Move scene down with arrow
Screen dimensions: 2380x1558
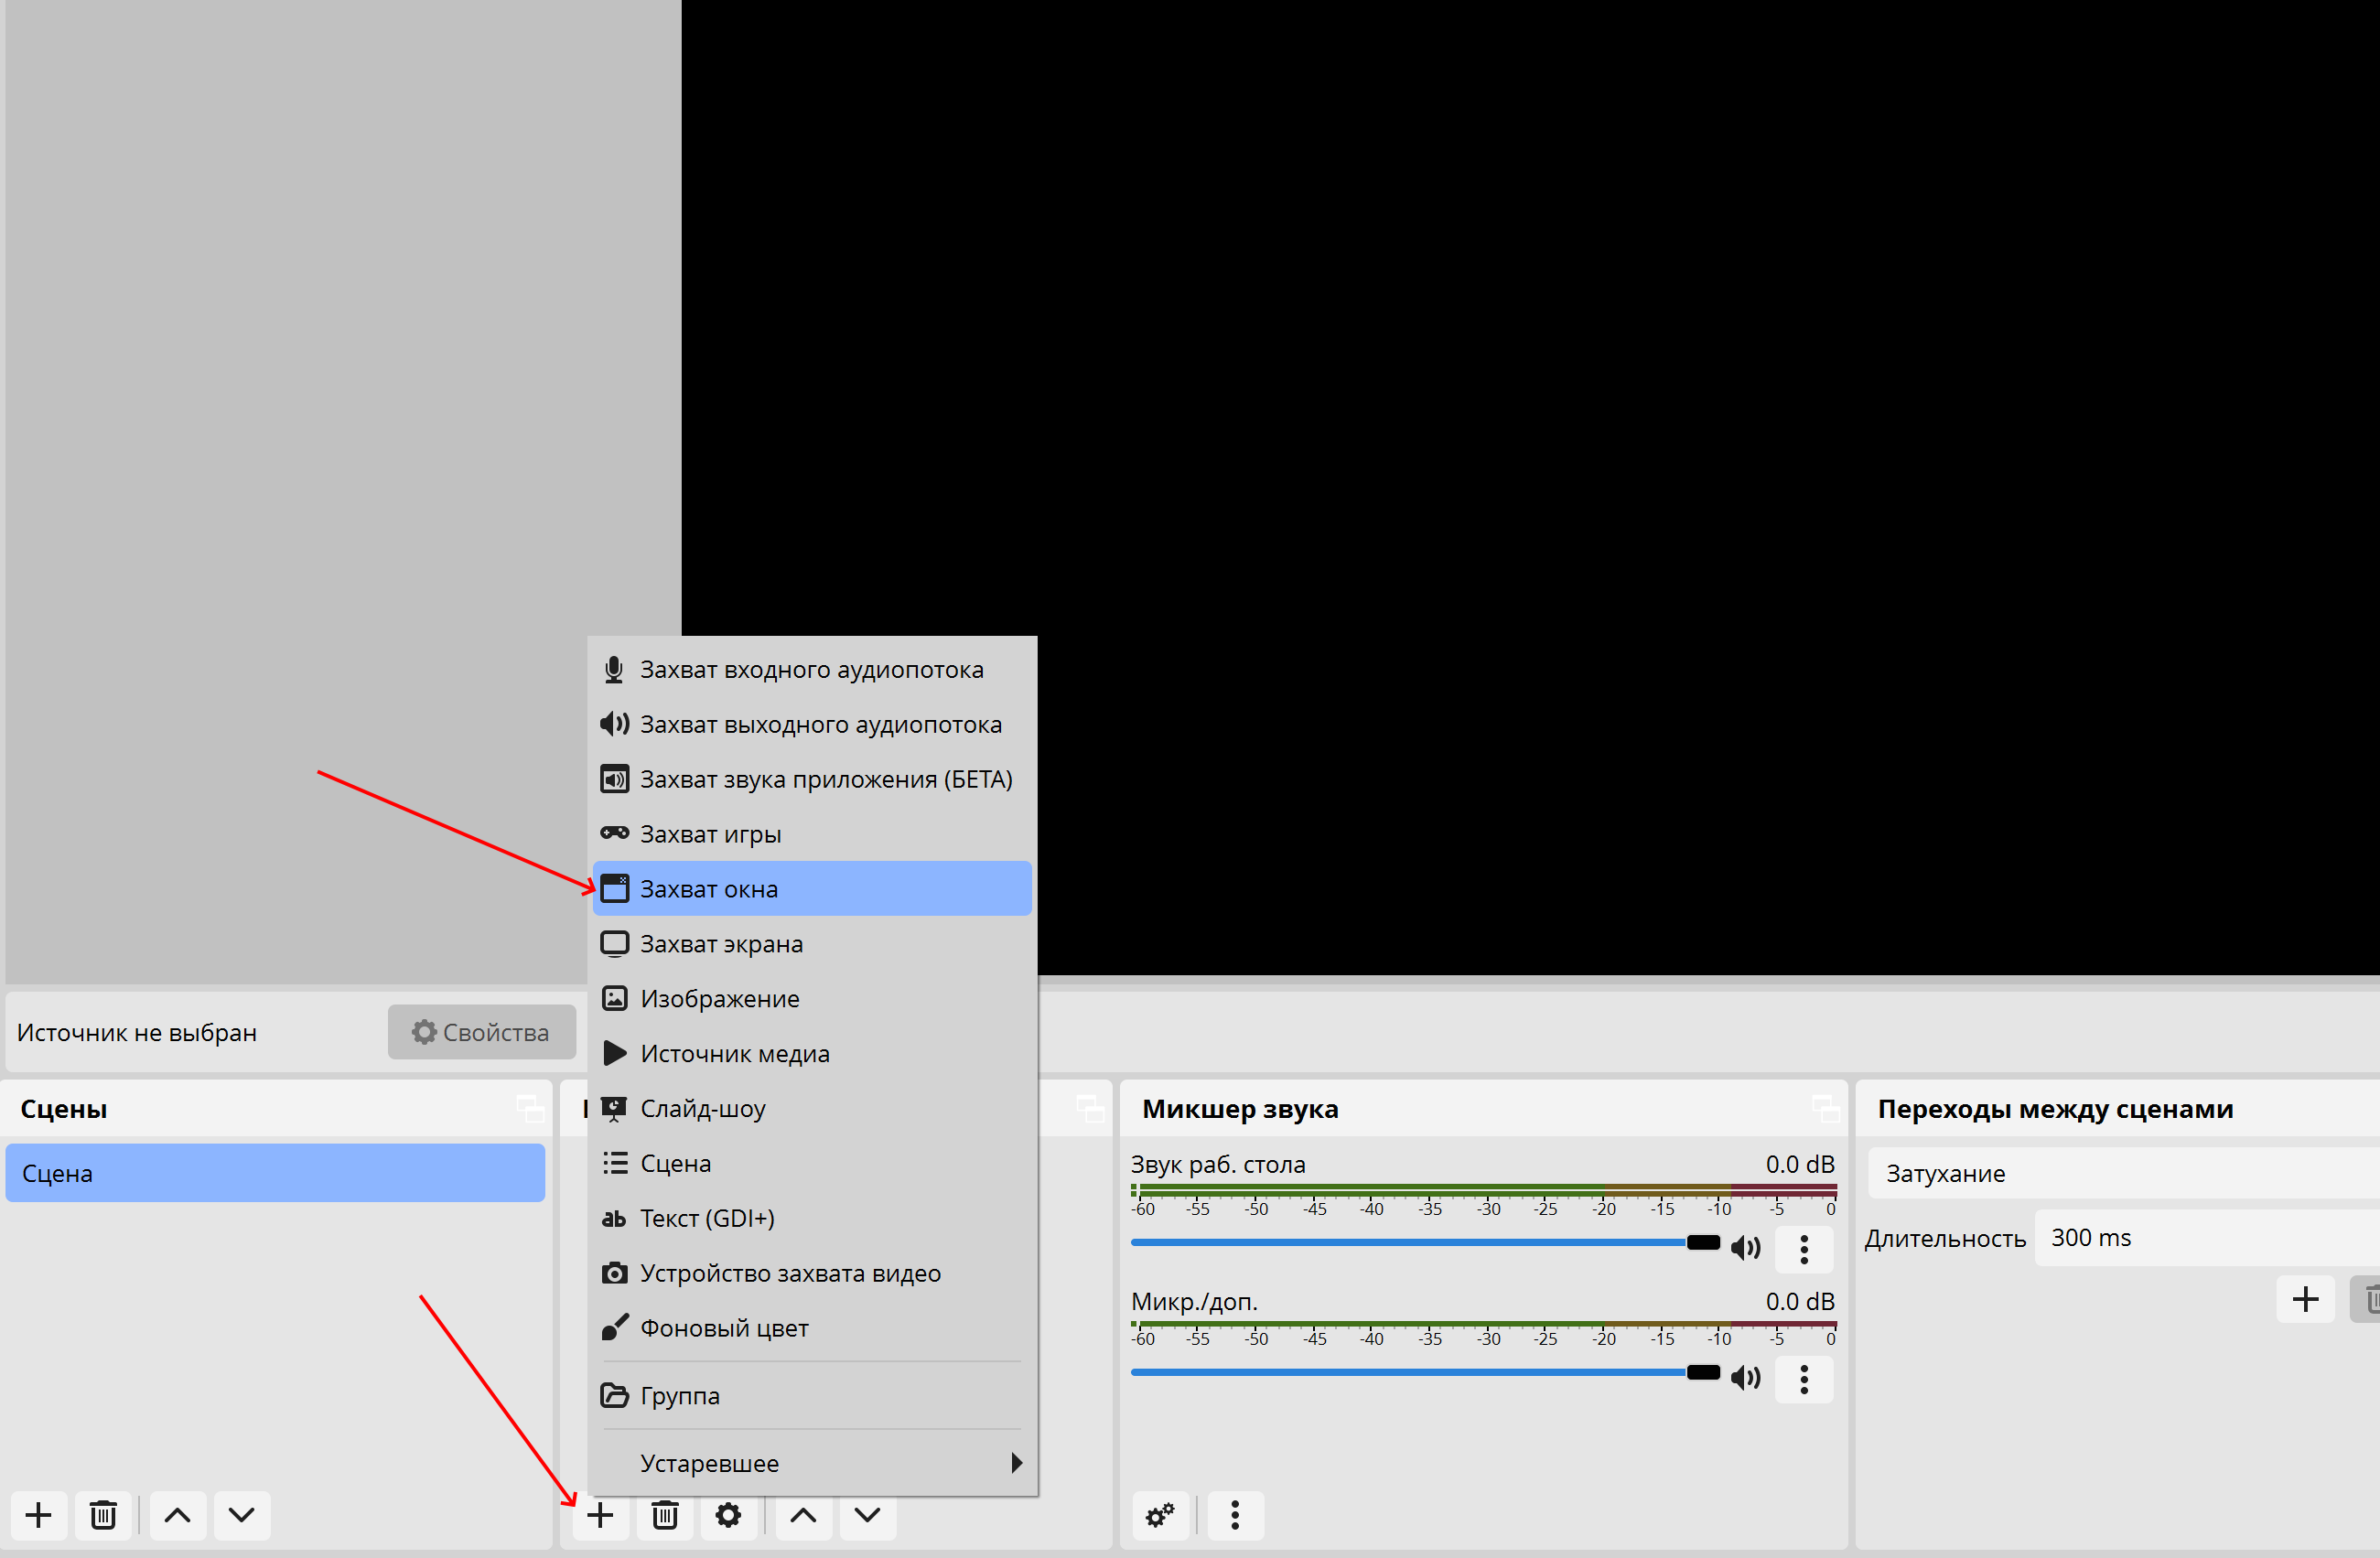click(x=242, y=1515)
